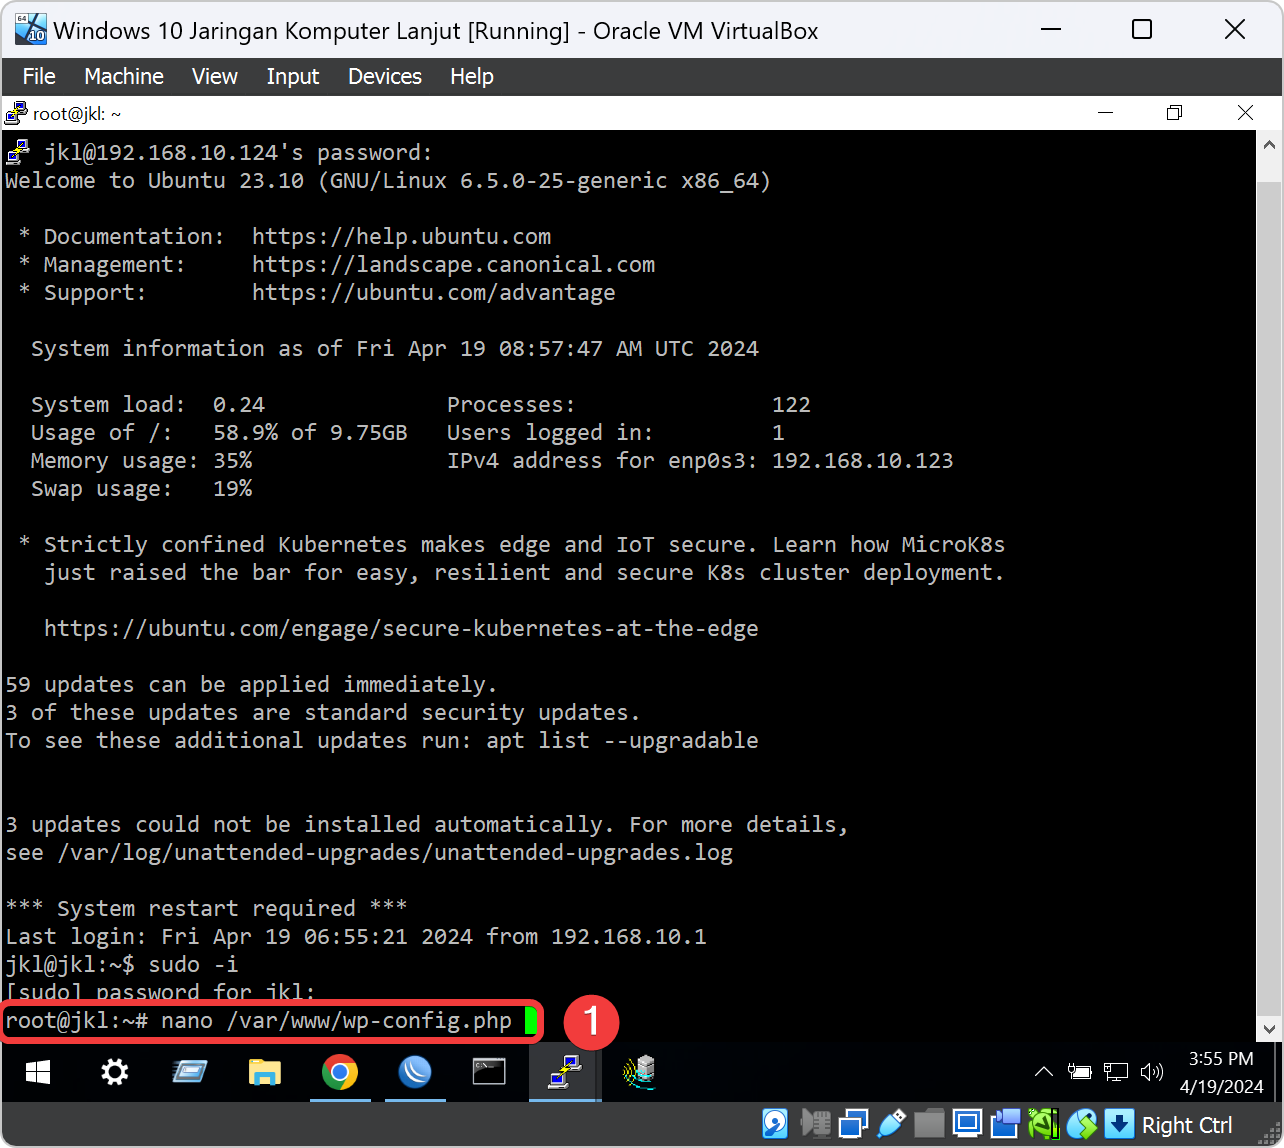Open the Help menu

472,76
